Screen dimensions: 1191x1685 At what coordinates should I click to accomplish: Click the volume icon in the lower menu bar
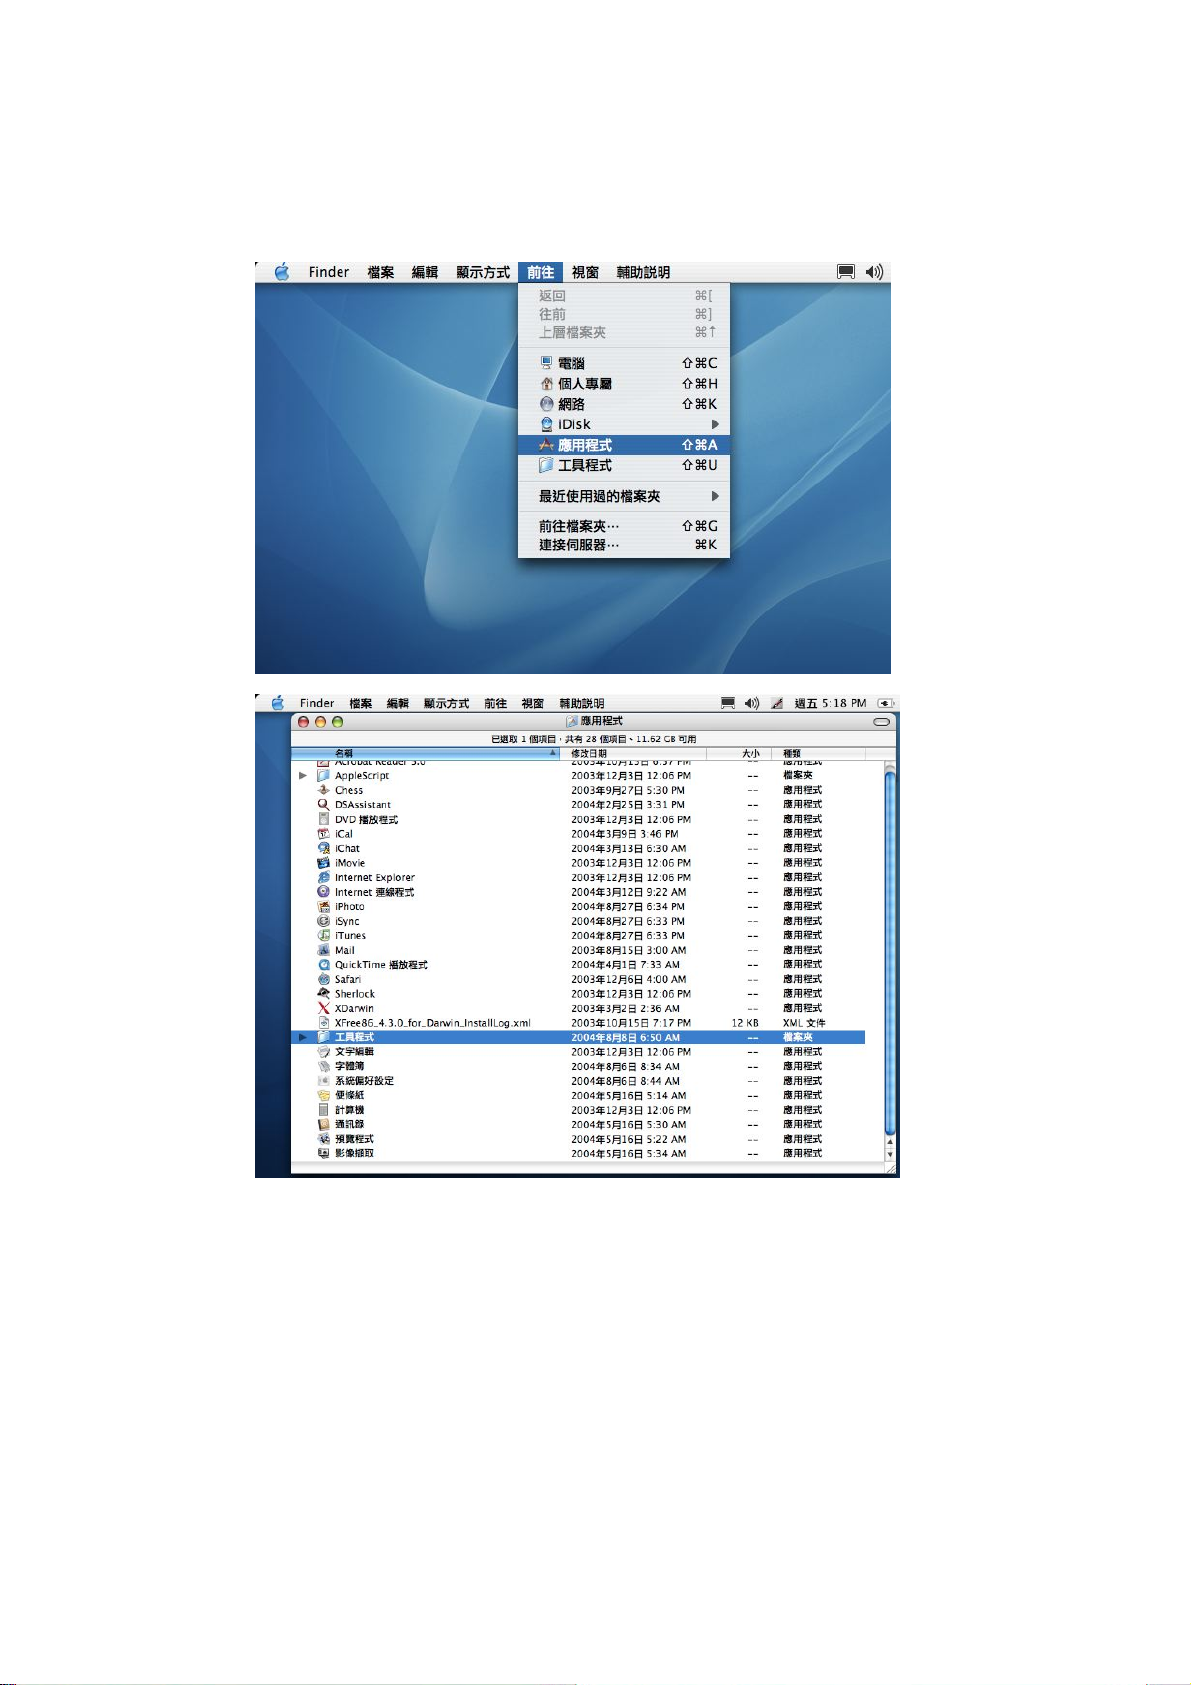(752, 703)
